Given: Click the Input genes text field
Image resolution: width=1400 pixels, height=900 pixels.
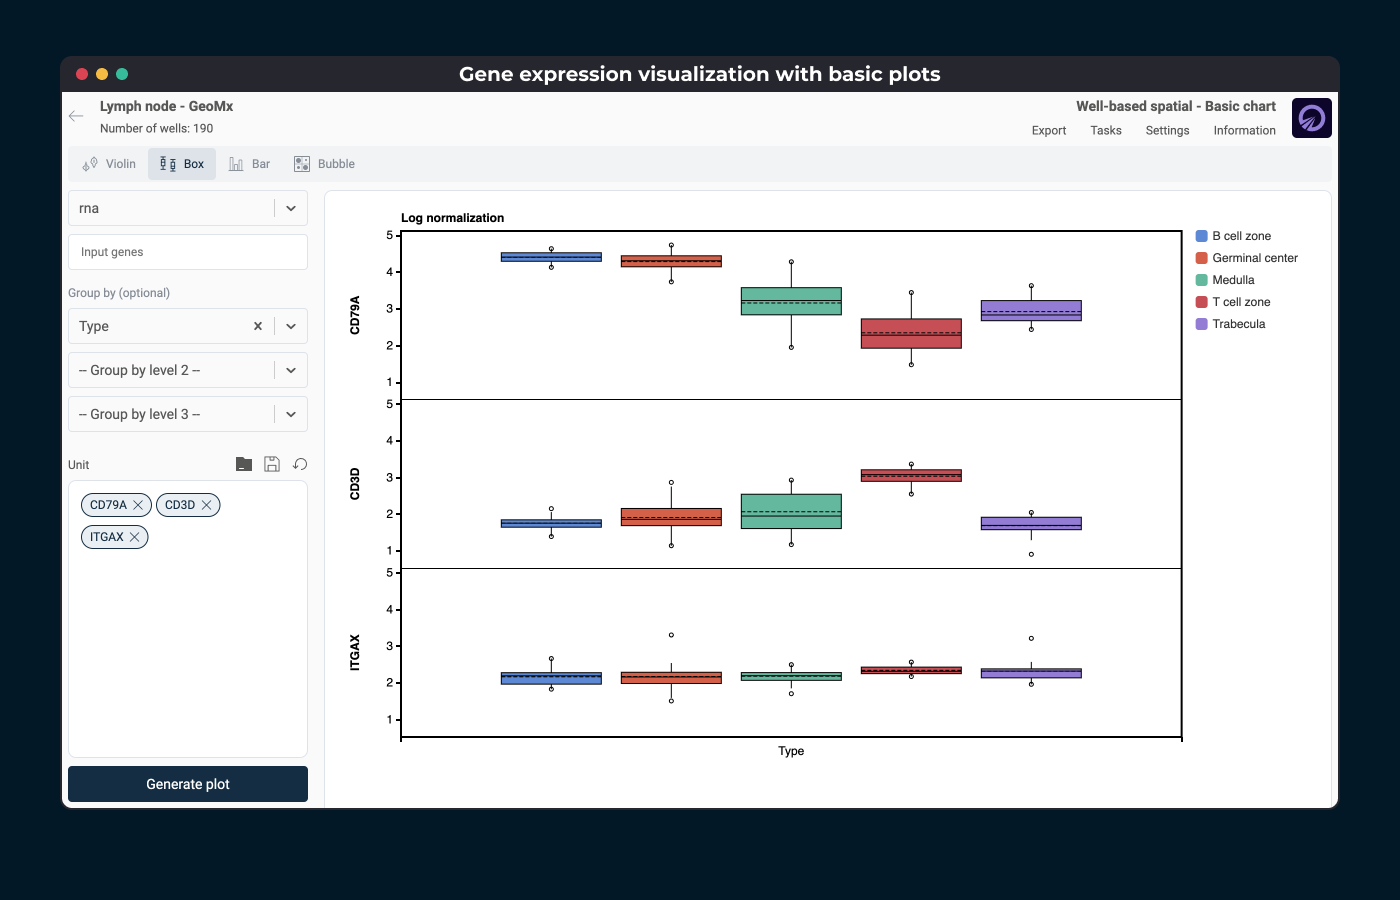Looking at the screenshot, I should pos(188,252).
